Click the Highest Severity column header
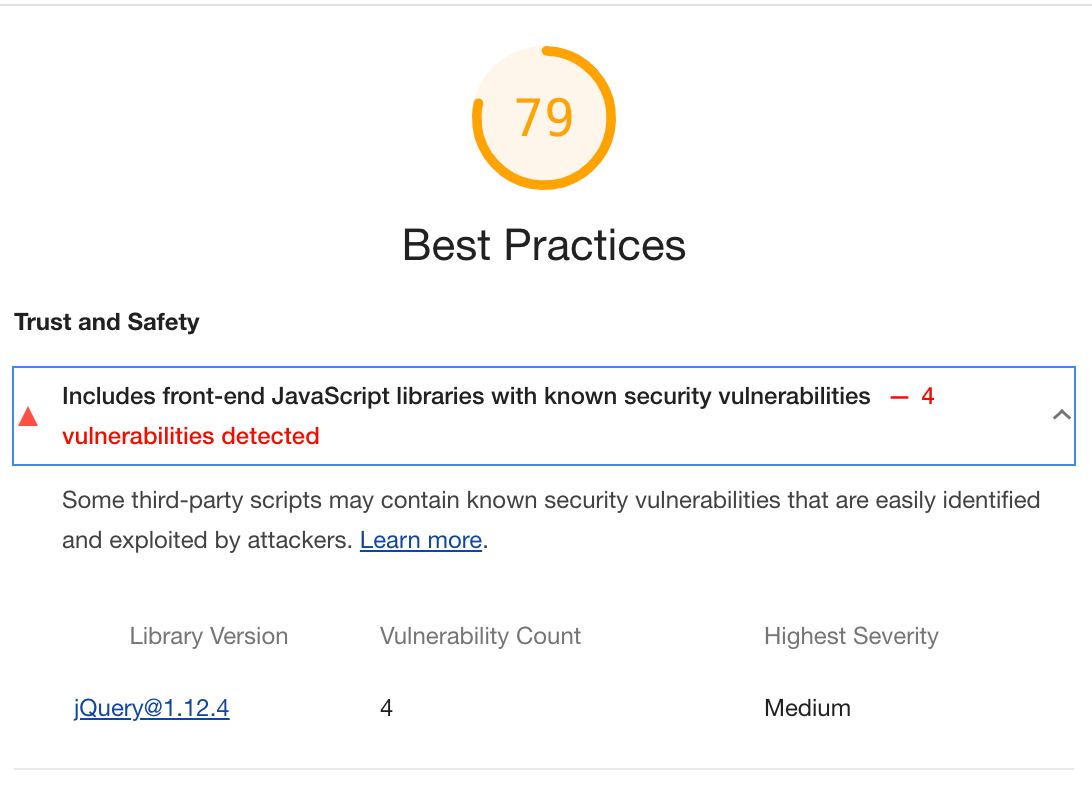Screen dimensions: 1092x802 pyautogui.click(x=851, y=637)
